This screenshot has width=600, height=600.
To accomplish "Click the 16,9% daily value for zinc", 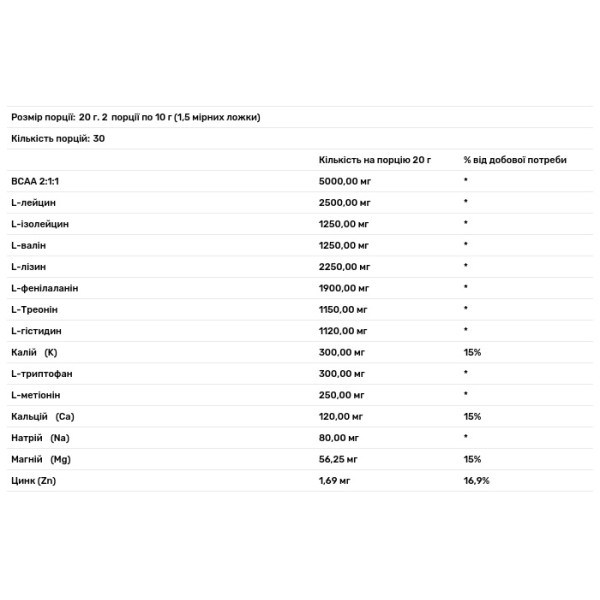I will pos(476,480).
